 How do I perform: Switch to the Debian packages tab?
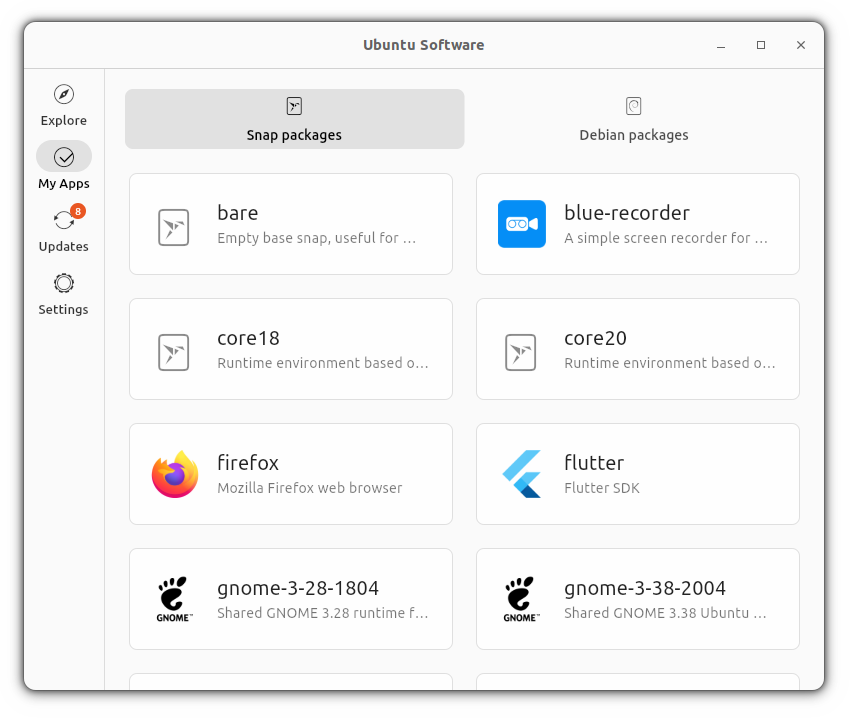pyautogui.click(x=634, y=120)
